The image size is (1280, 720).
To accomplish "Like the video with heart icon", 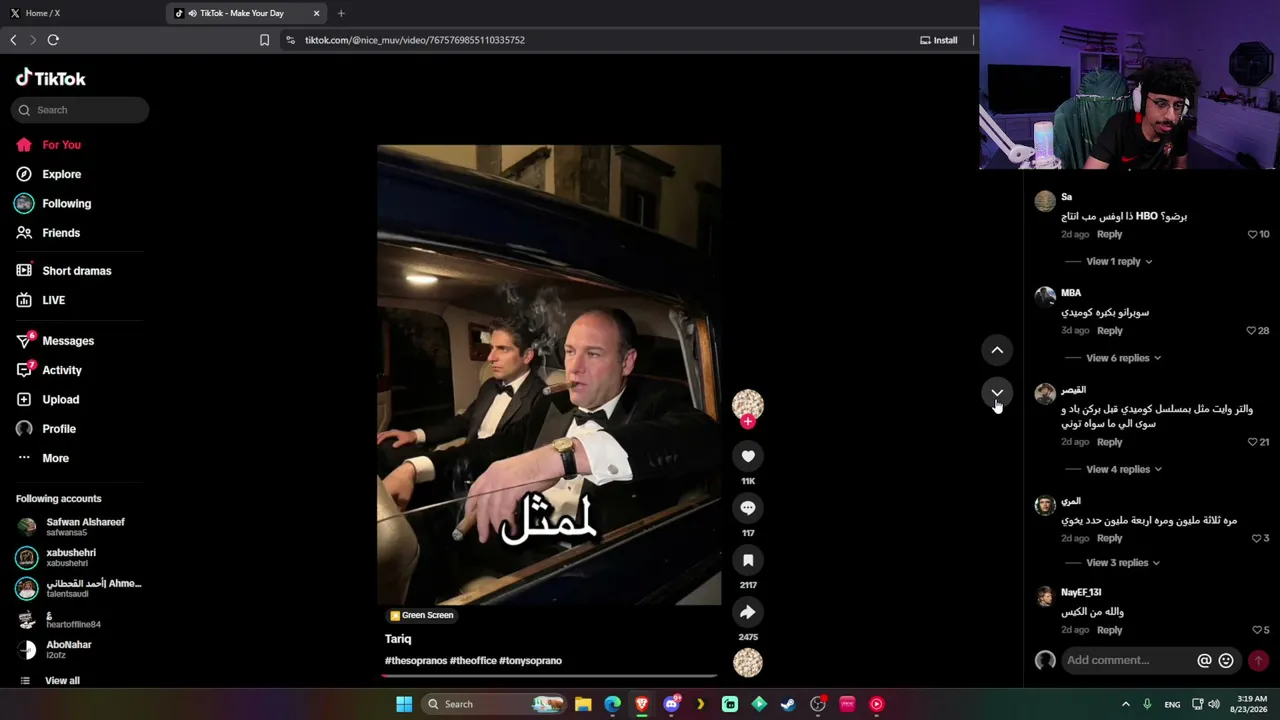I will [748, 456].
